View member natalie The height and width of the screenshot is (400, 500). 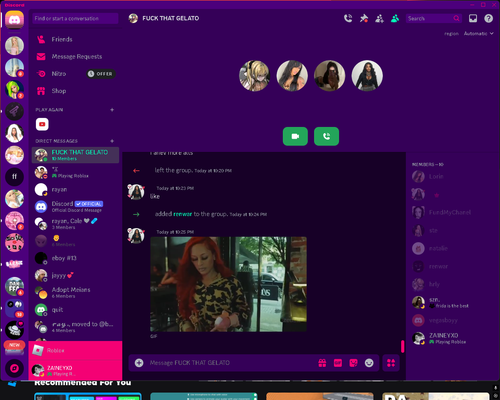[x=452, y=248]
